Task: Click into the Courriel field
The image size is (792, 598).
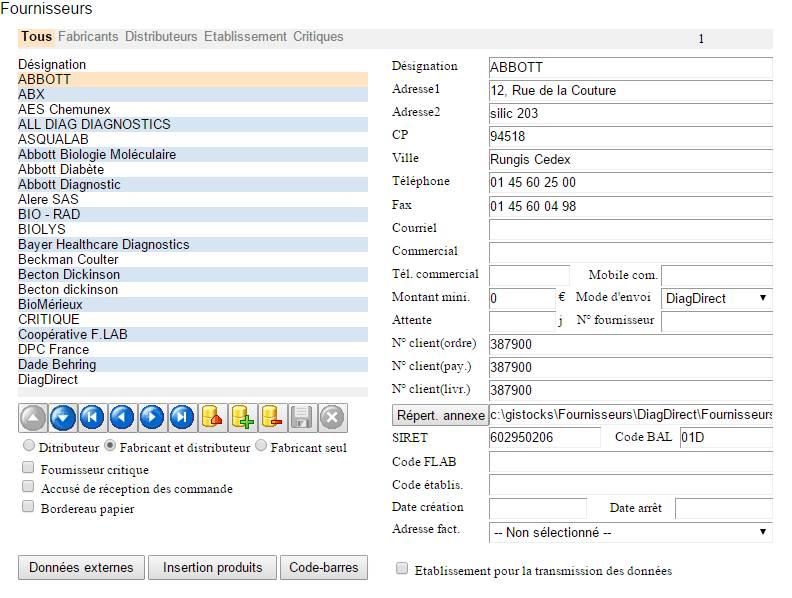Action: 630,230
